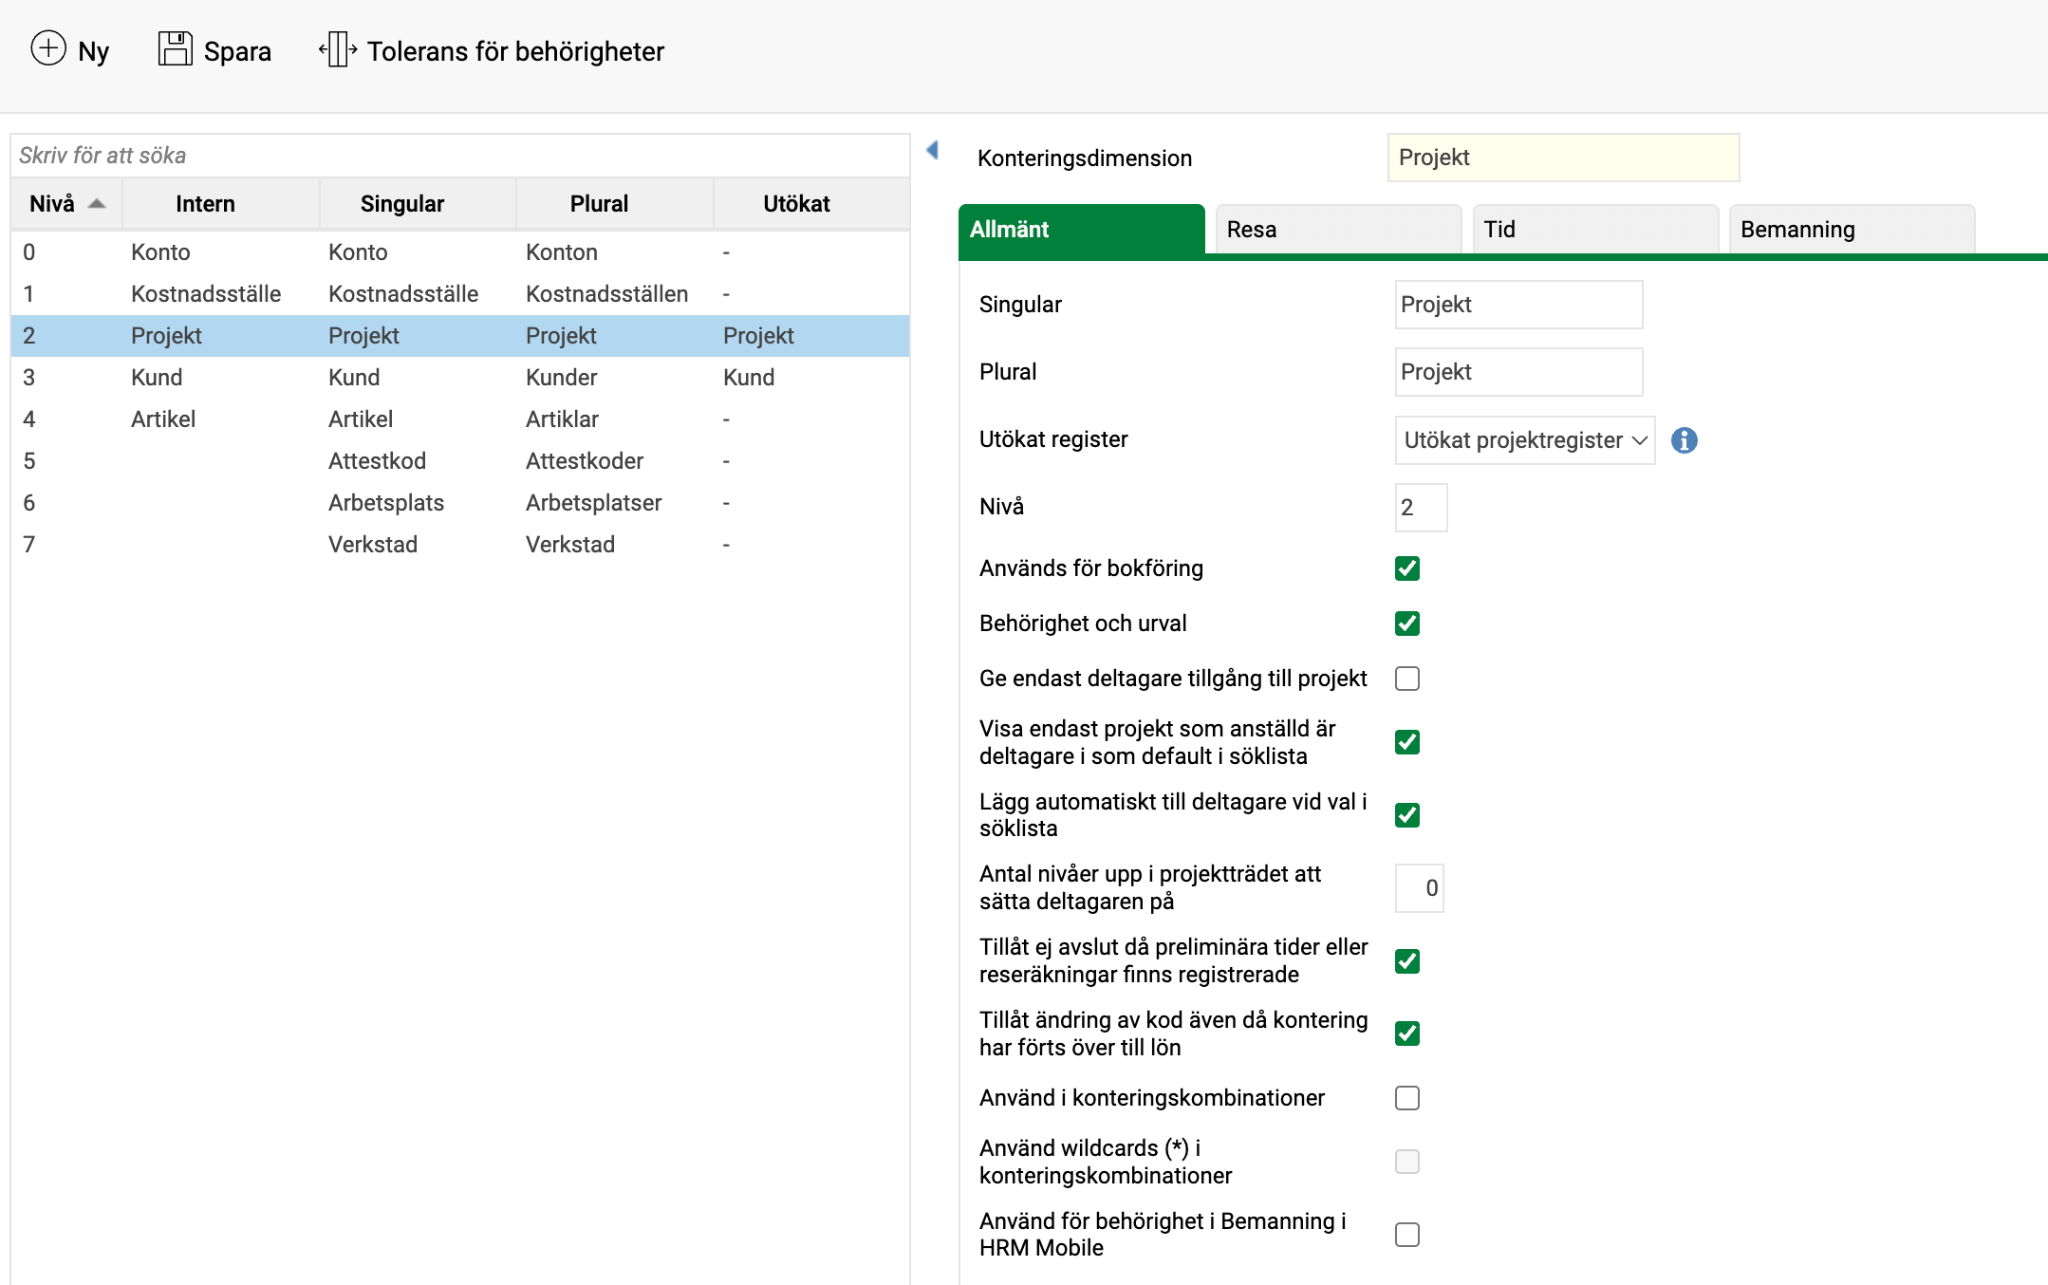
Task: Focus the Skriv för att söka field
Action: pyautogui.click(x=460, y=156)
